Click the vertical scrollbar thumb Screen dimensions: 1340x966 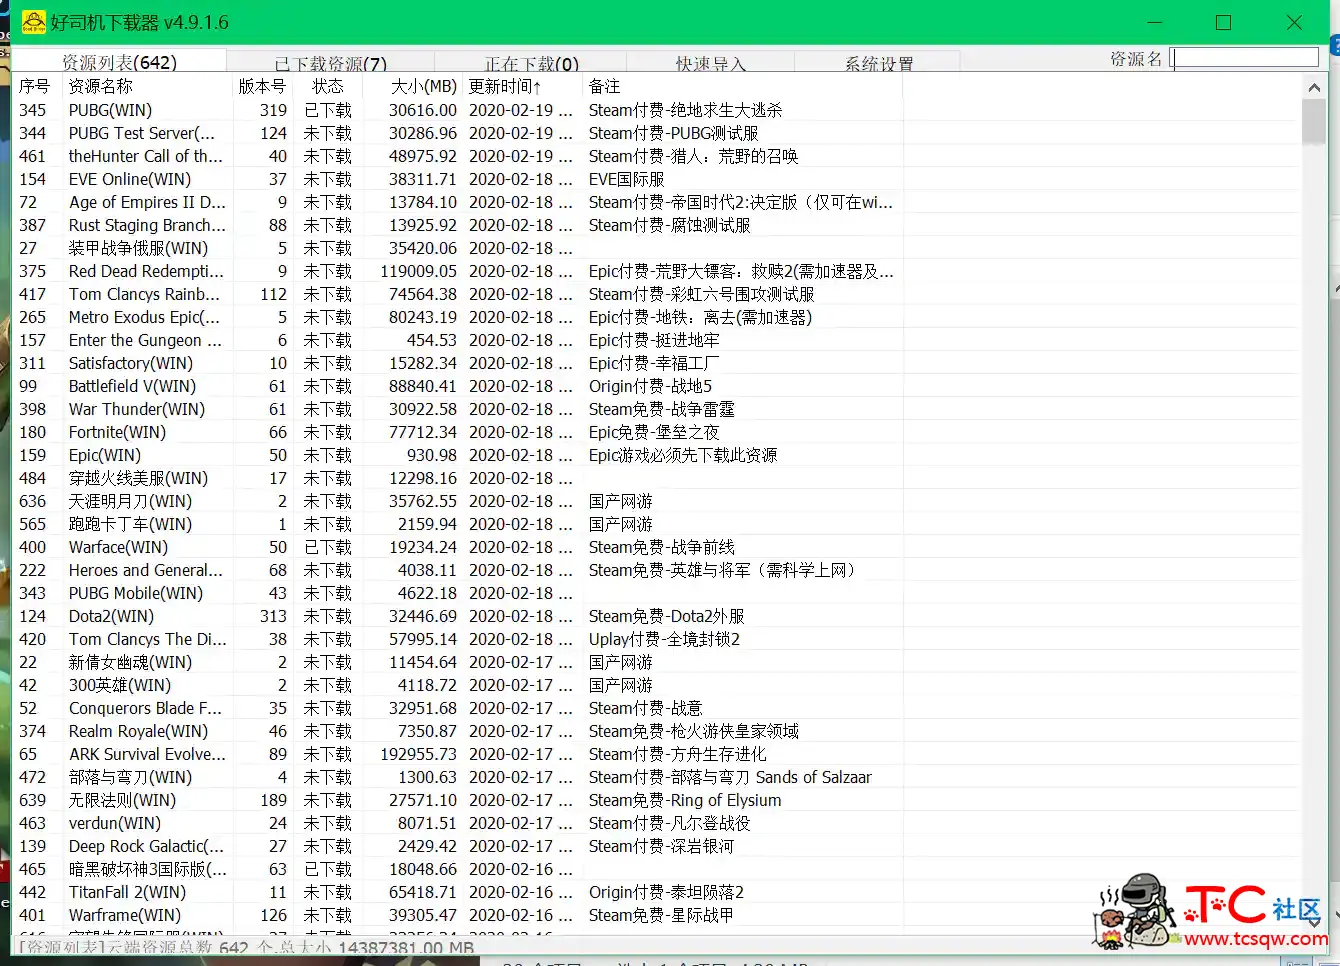[x=1314, y=121]
